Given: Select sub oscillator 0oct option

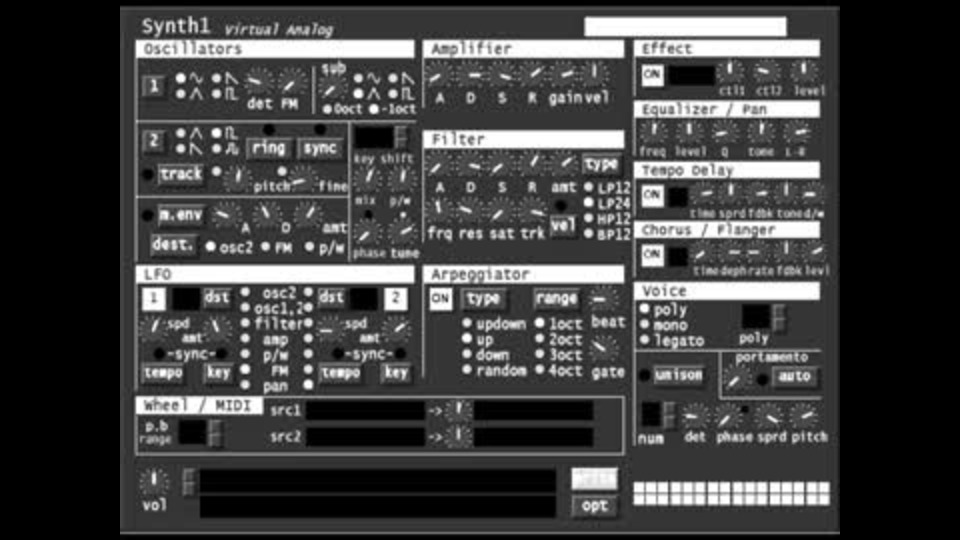Looking at the screenshot, I should coord(328,109).
